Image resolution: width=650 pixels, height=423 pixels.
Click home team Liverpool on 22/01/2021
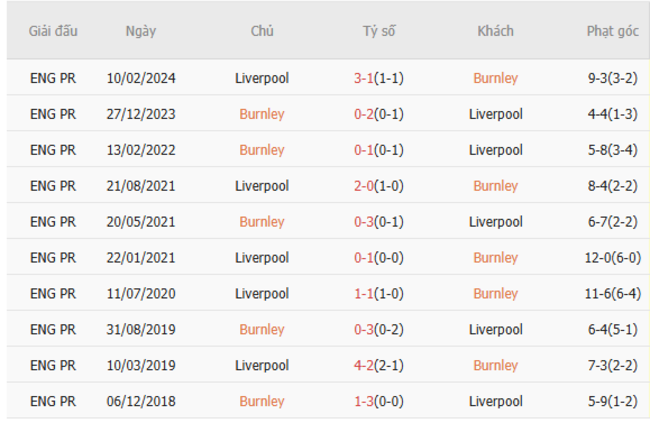(262, 258)
